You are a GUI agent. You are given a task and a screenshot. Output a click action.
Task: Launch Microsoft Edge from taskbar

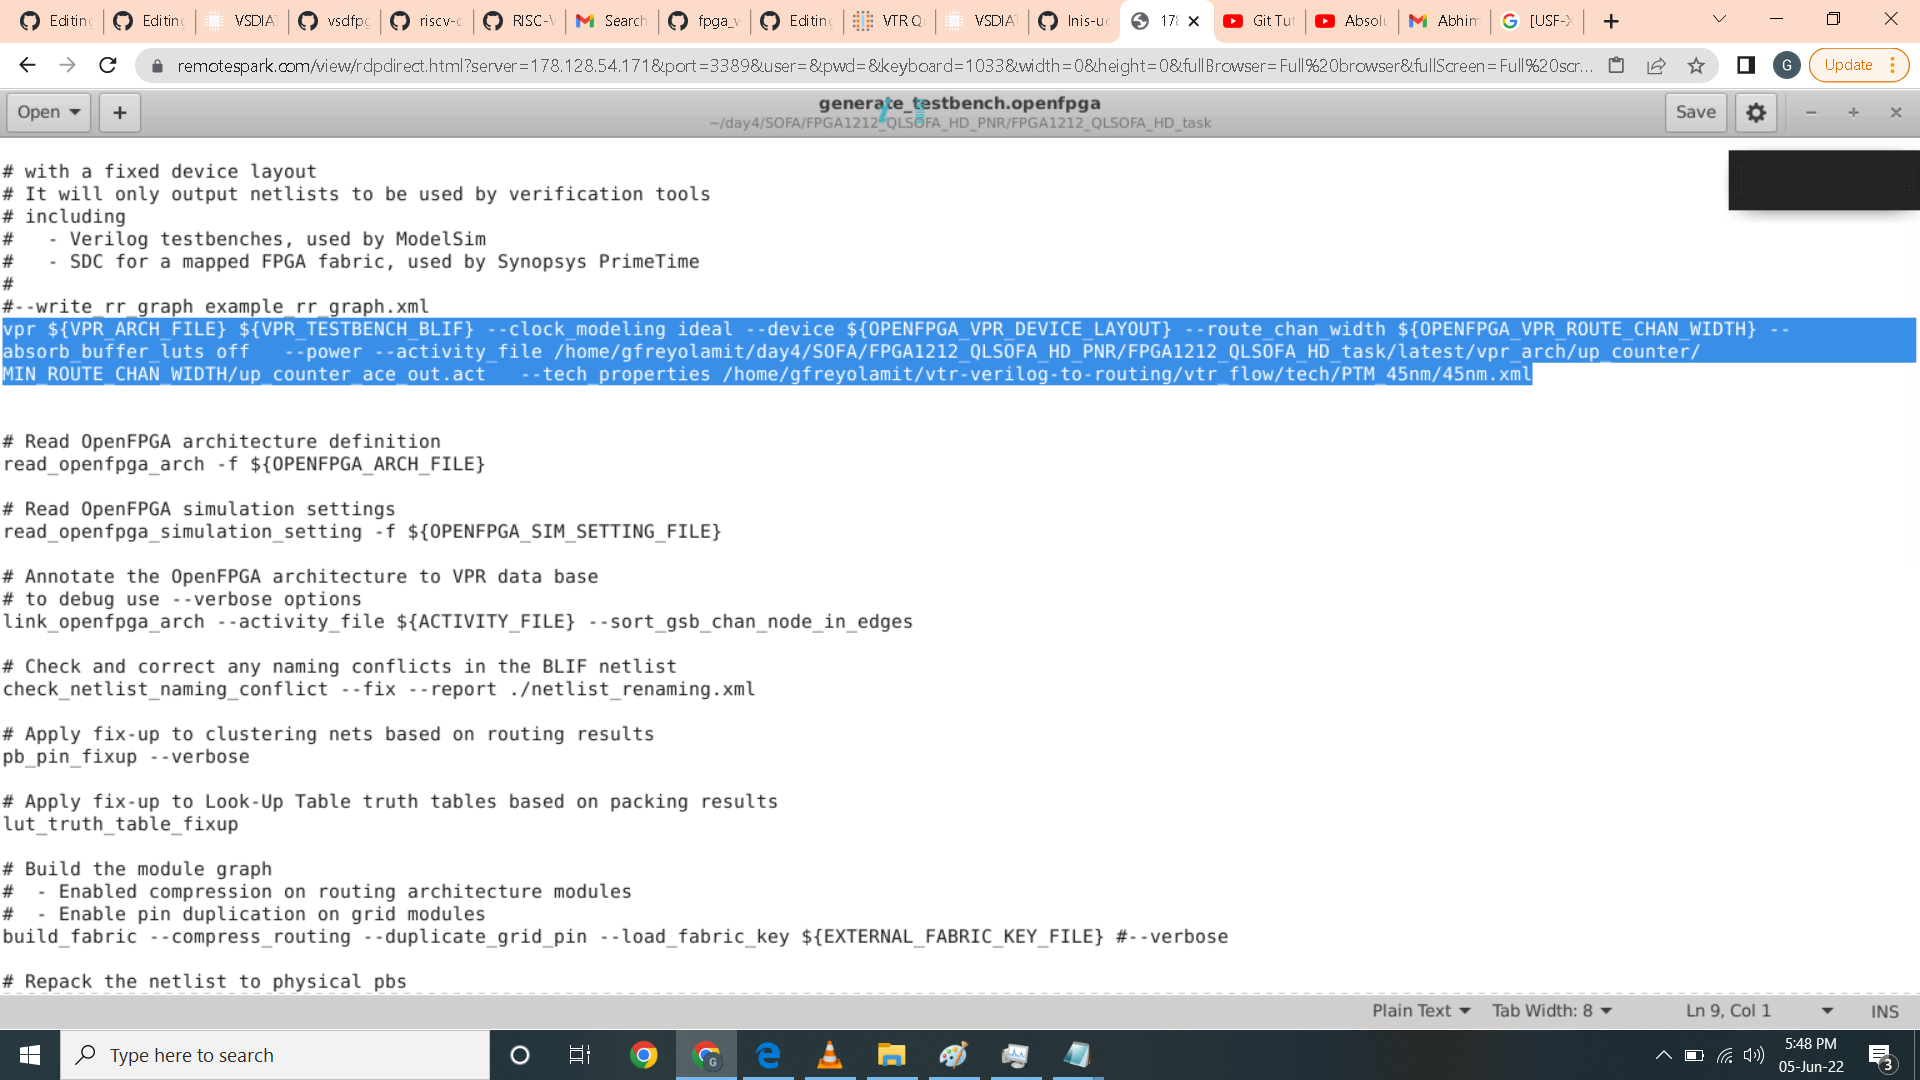[768, 1055]
